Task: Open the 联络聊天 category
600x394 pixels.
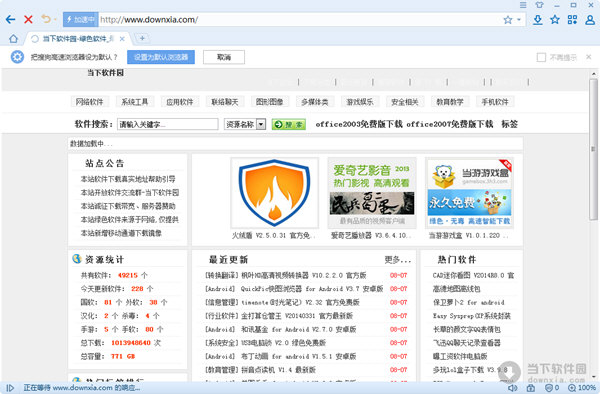Action: click(x=225, y=102)
